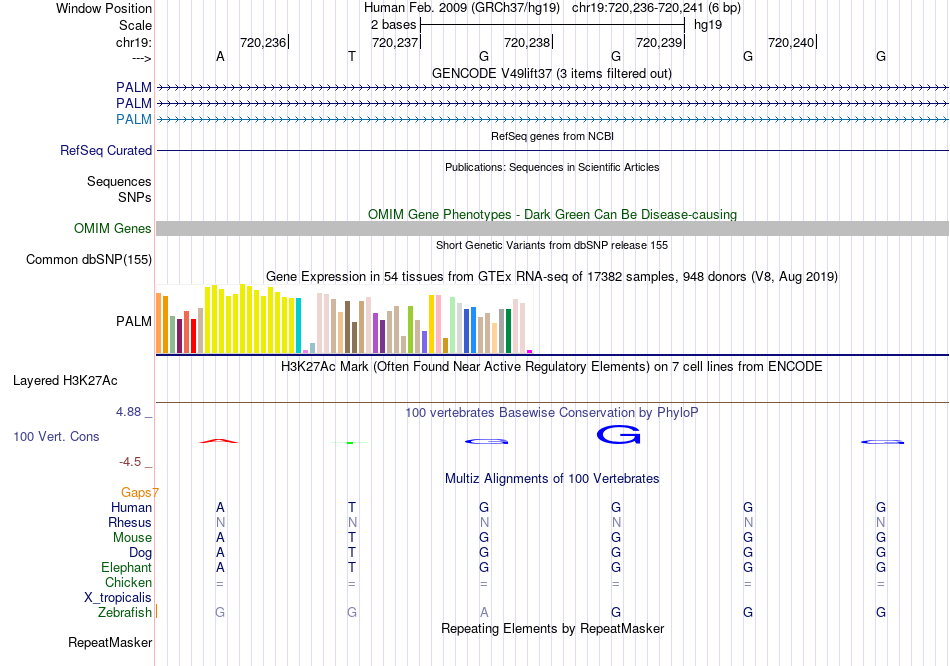Image resolution: width=950 pixels, height=666 pixels.
Task: Click the Sequences publications track label
Action: coord(119,181)
